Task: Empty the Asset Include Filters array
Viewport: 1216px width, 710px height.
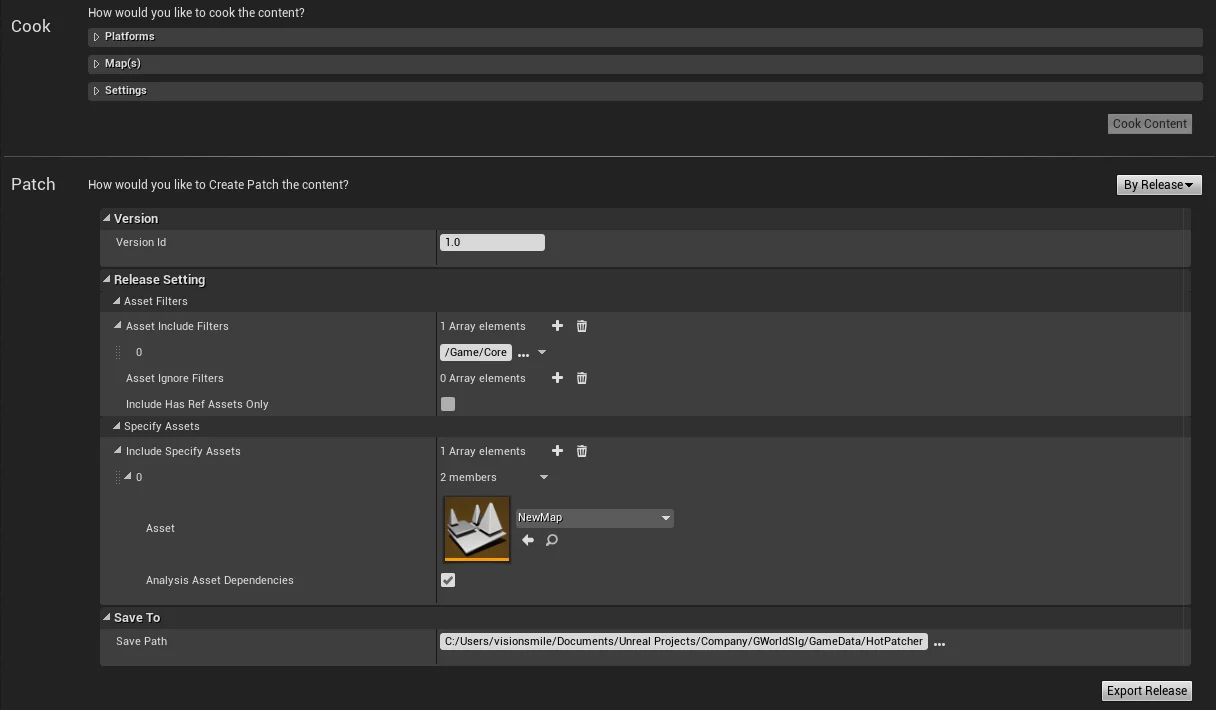Action: pos(582,326)
